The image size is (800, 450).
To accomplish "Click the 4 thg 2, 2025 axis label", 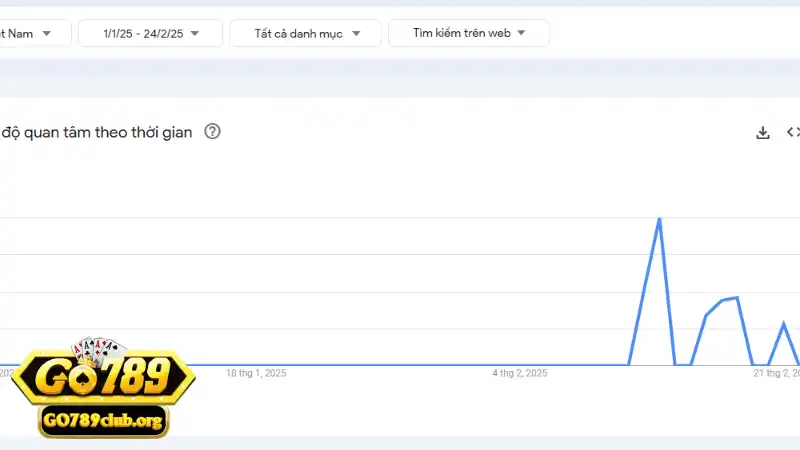I will click(519, 373).
